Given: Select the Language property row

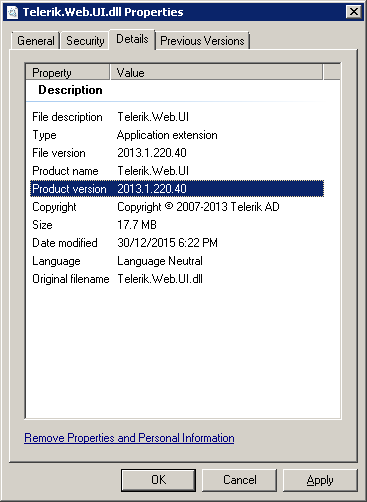Looking at the screenshot, I should pos(177,261).
